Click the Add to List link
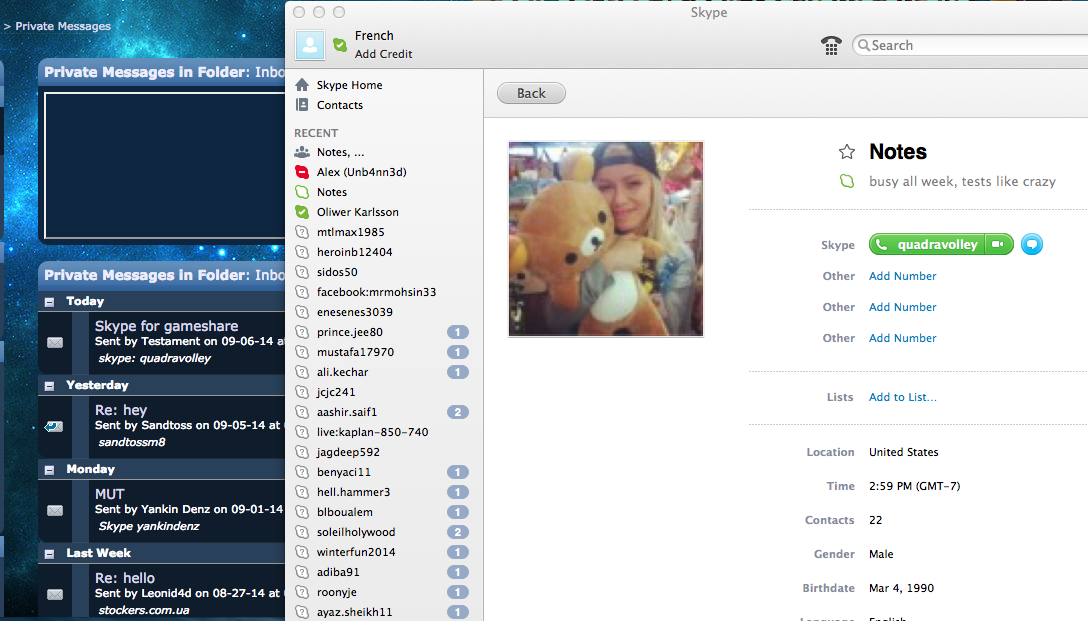The width and height of the screenshot is (1088, 621). [903, 397]
